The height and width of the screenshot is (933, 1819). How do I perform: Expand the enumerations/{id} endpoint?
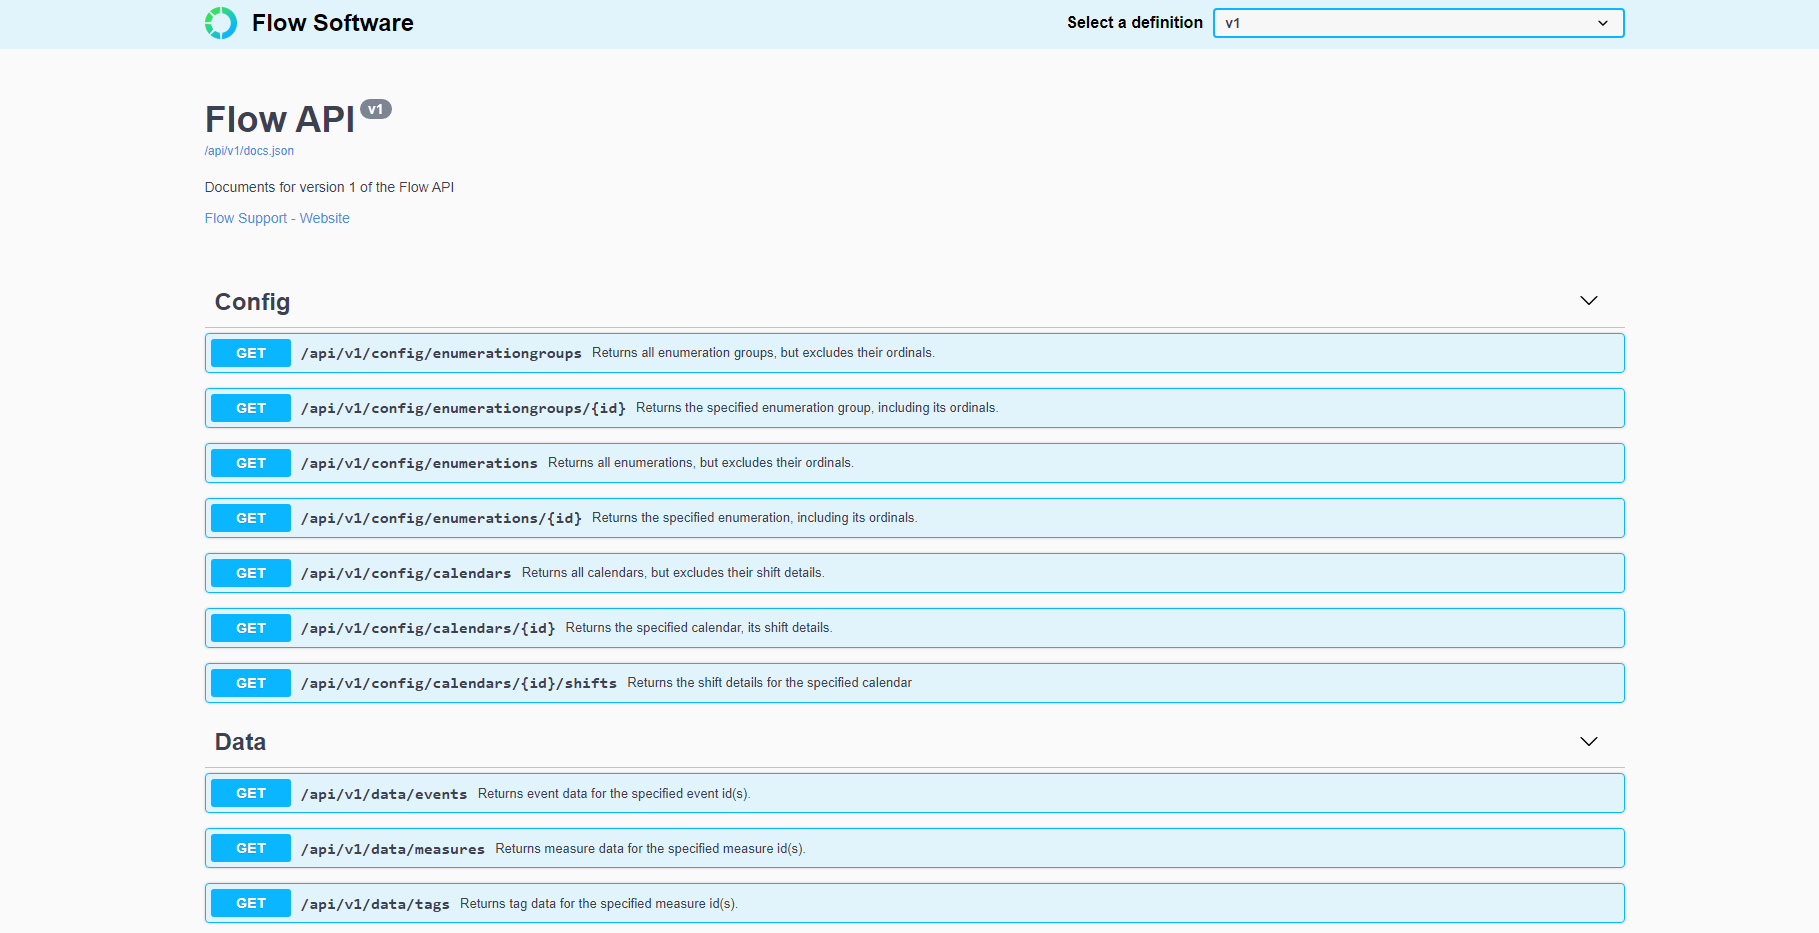pyautogui.click(x=441, y=519)
